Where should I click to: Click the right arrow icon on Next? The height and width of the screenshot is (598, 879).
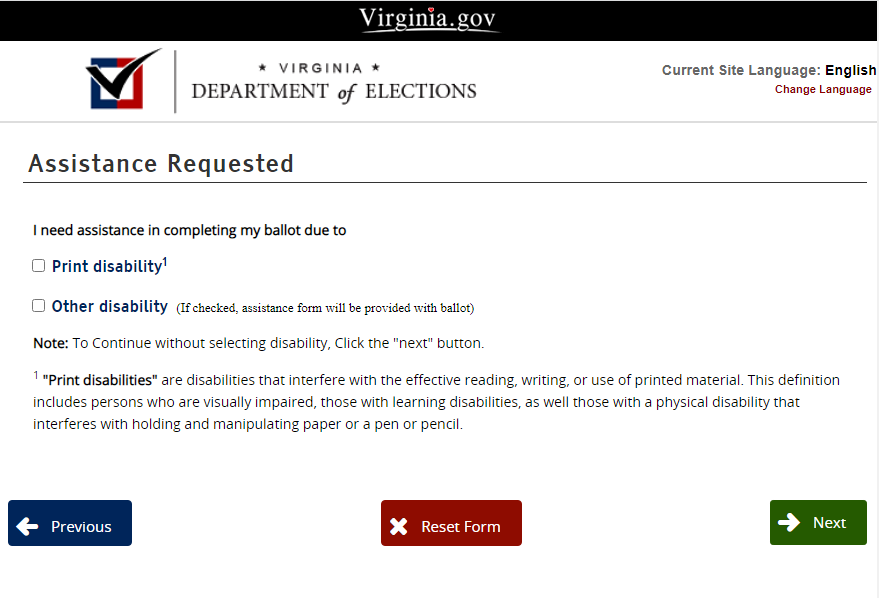tap(789, 522)
